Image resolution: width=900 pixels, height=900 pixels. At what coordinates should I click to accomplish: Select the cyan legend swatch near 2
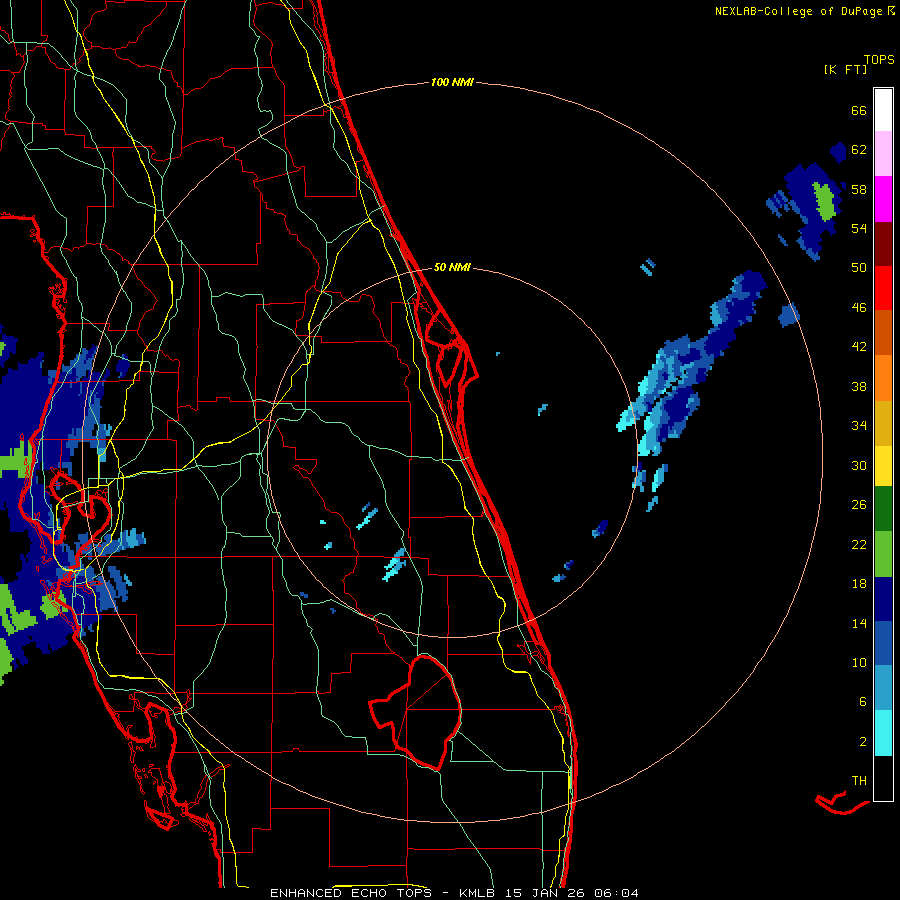(x=883, y=733)
